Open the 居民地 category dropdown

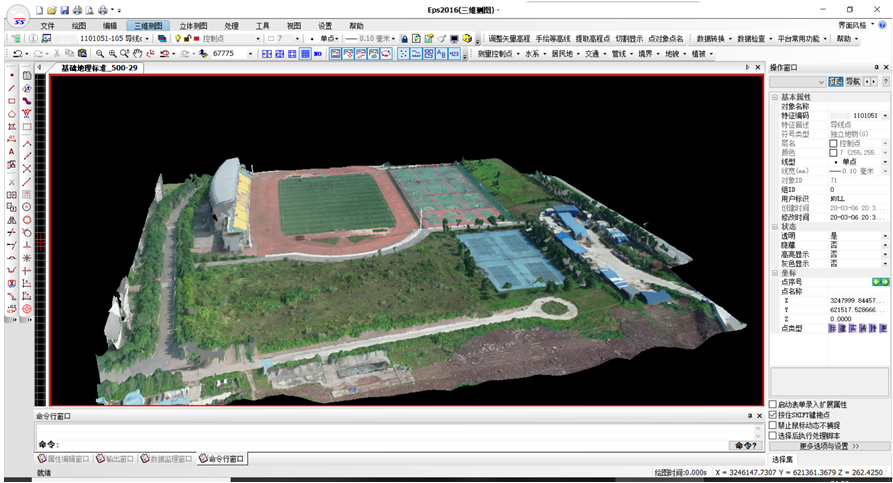point(565,54)
